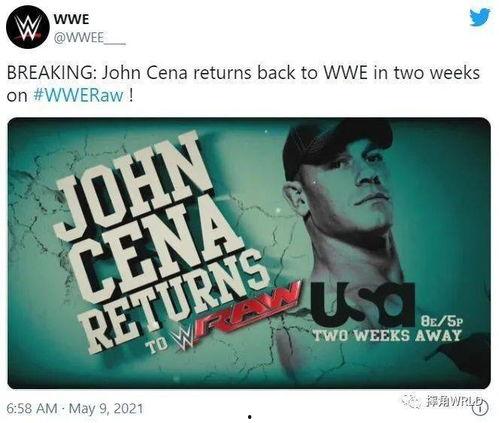Image resolution: width=499 pixels, height=423 pixels.
Task: Click the May 9, 2021 date
Action: click(x=106, y=408)
